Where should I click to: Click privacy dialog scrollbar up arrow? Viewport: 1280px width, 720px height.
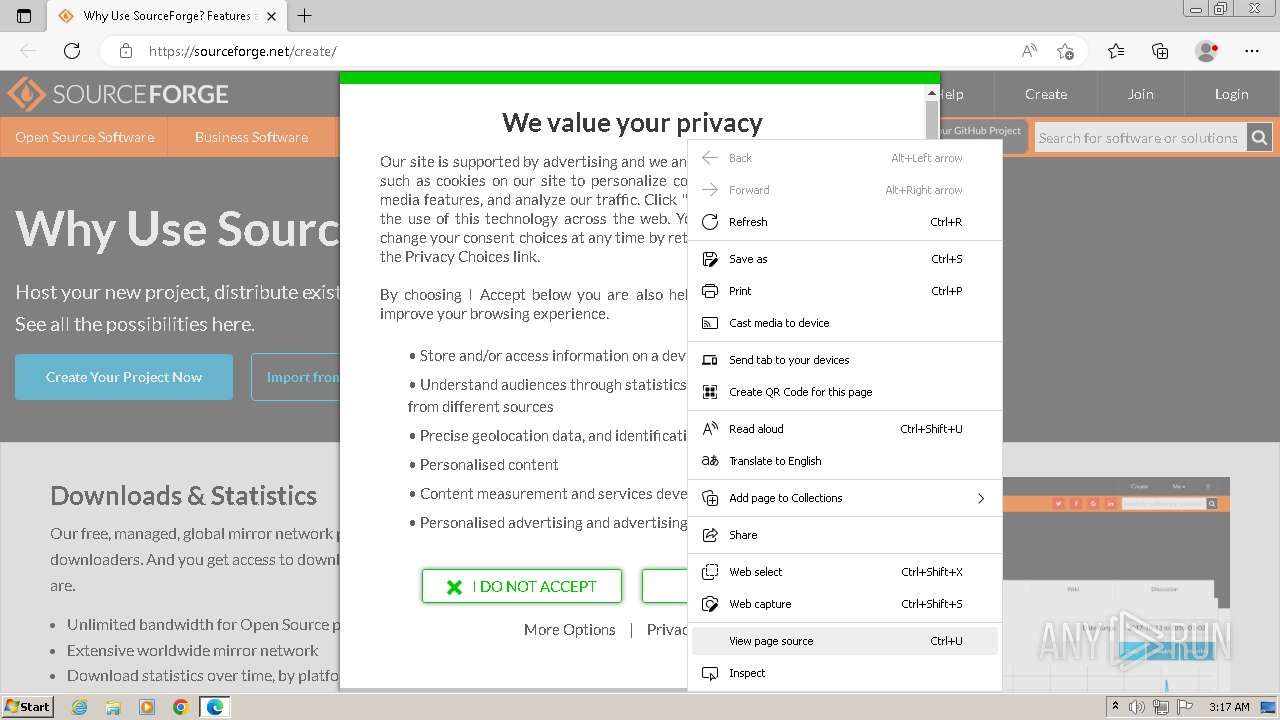tap(932, 93)
